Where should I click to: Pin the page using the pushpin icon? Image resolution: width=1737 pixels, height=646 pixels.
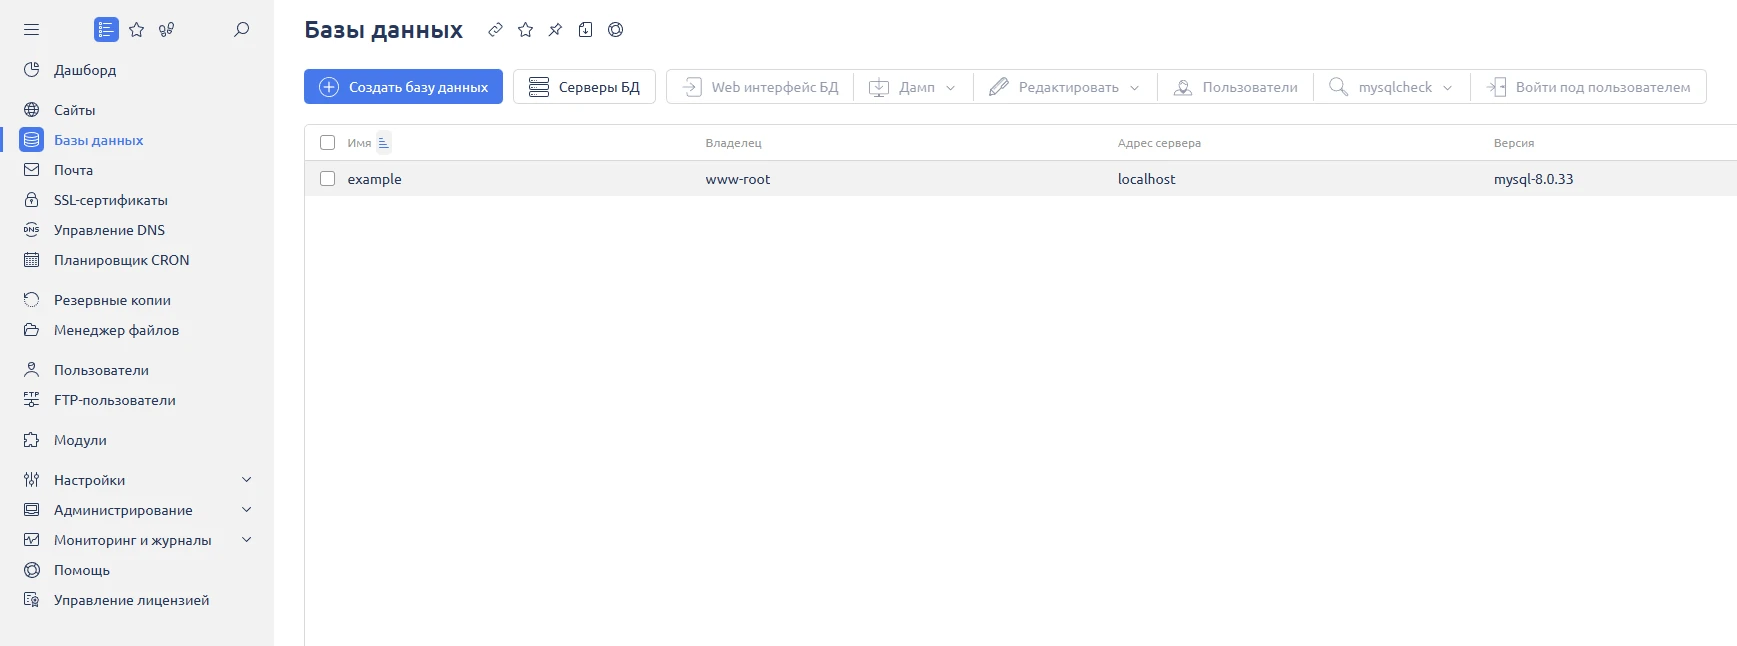[x=555, y=30]
